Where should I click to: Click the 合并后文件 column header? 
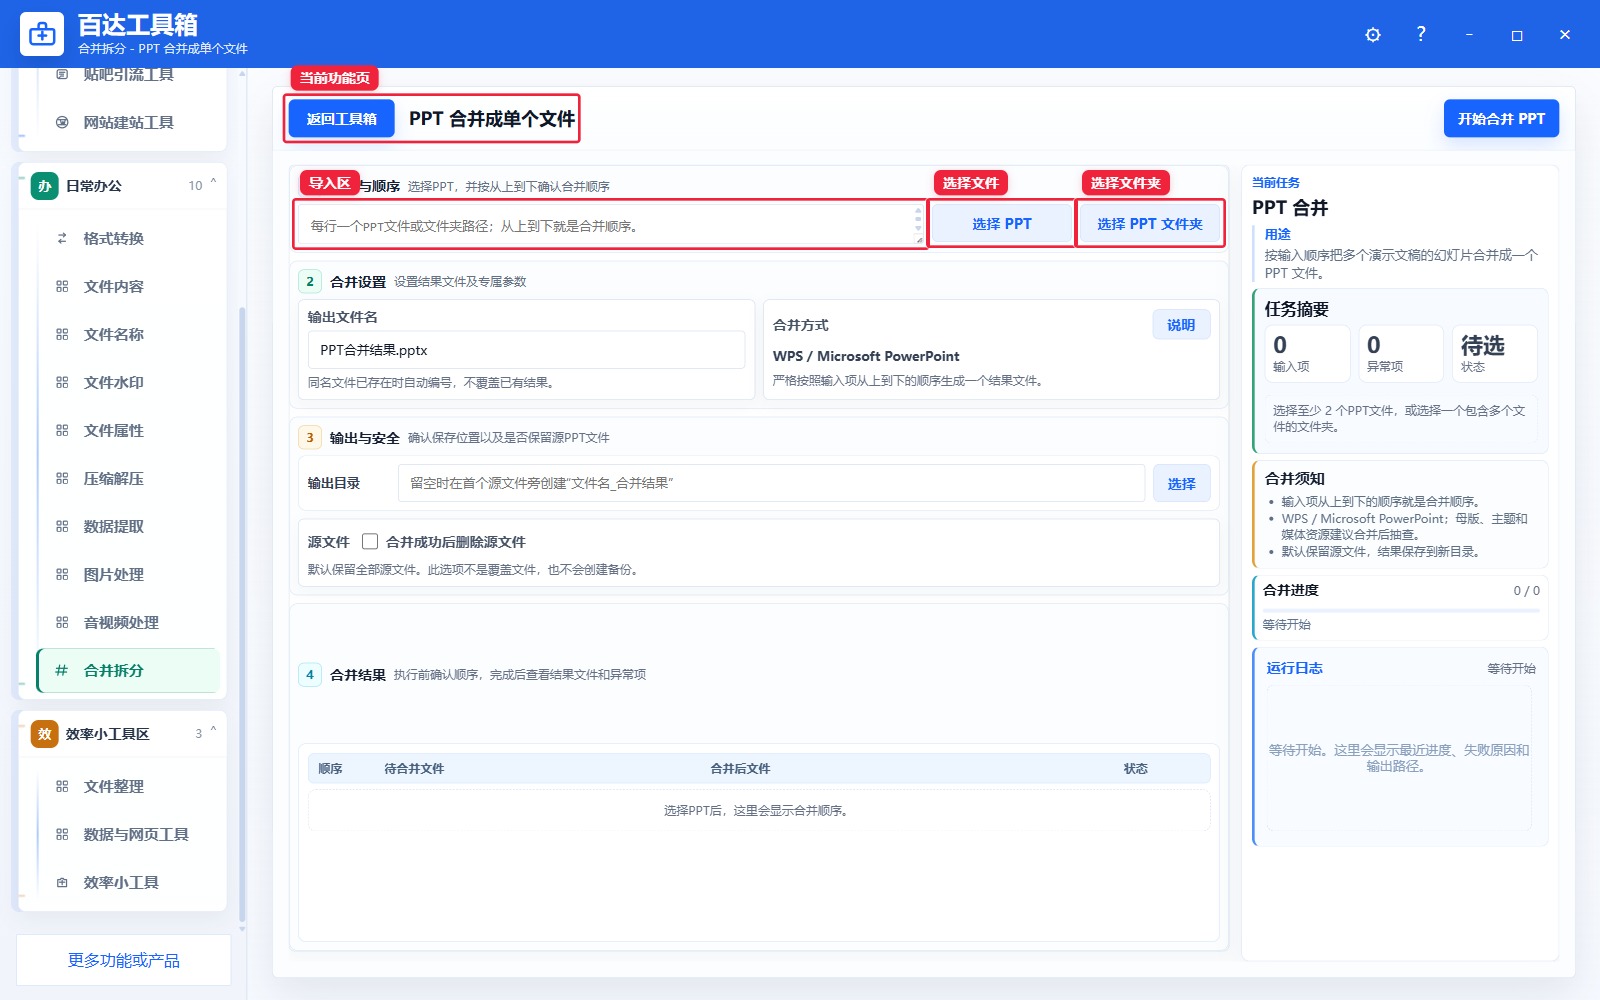pos(740,769)
